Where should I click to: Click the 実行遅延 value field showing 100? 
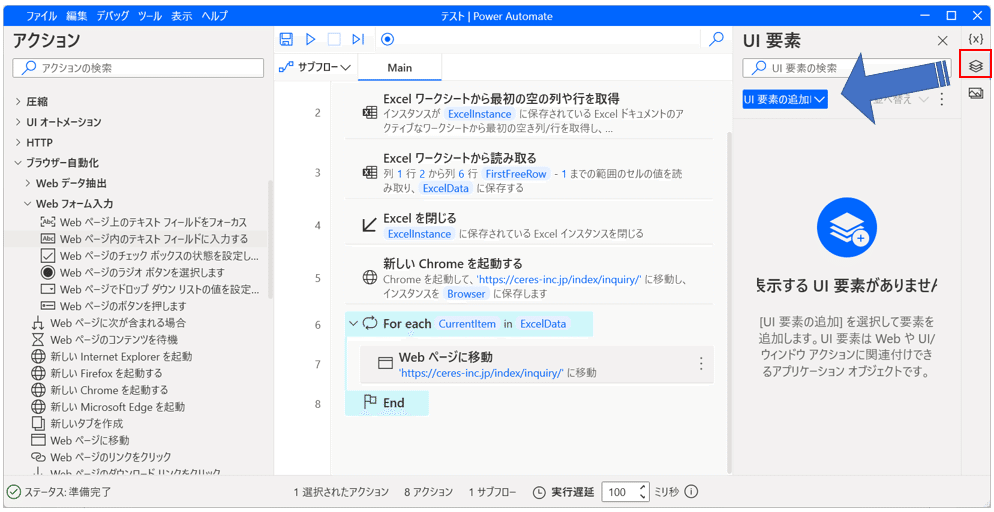[621, 492]
